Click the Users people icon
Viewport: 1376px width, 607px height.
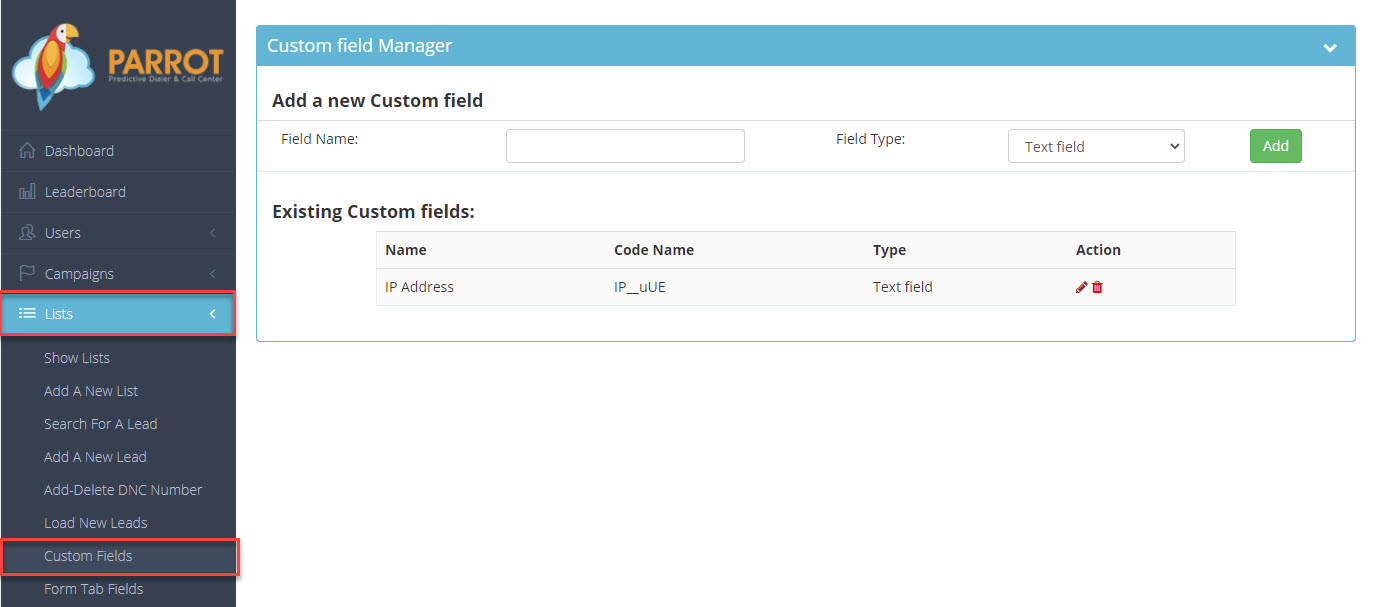point(27,233)
